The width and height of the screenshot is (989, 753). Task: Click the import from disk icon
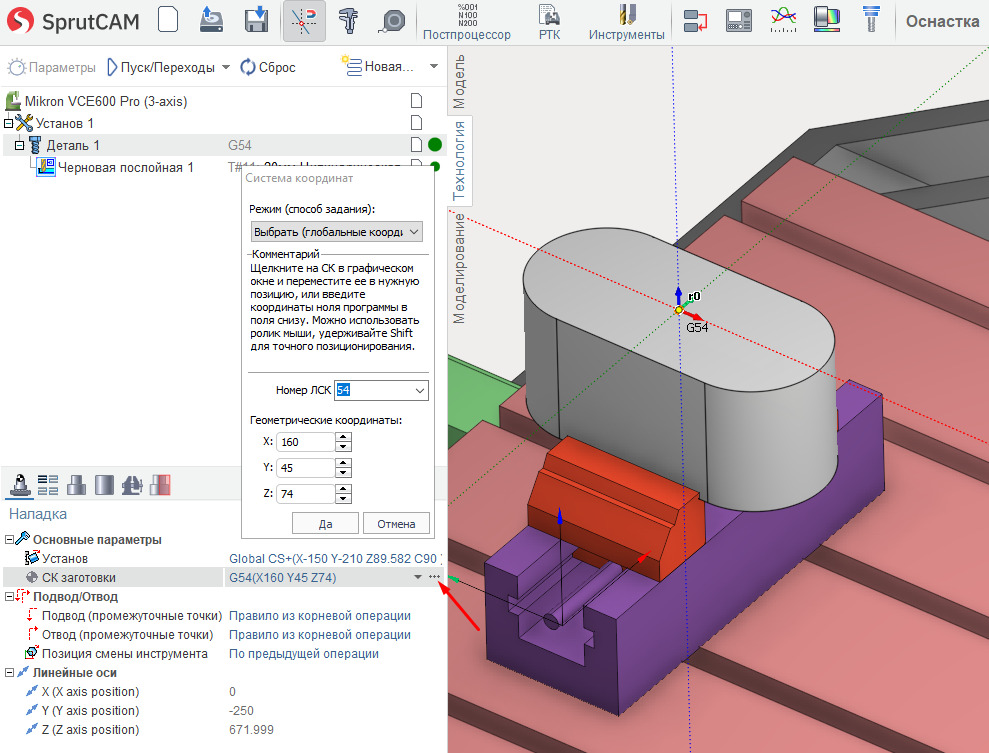211,20
